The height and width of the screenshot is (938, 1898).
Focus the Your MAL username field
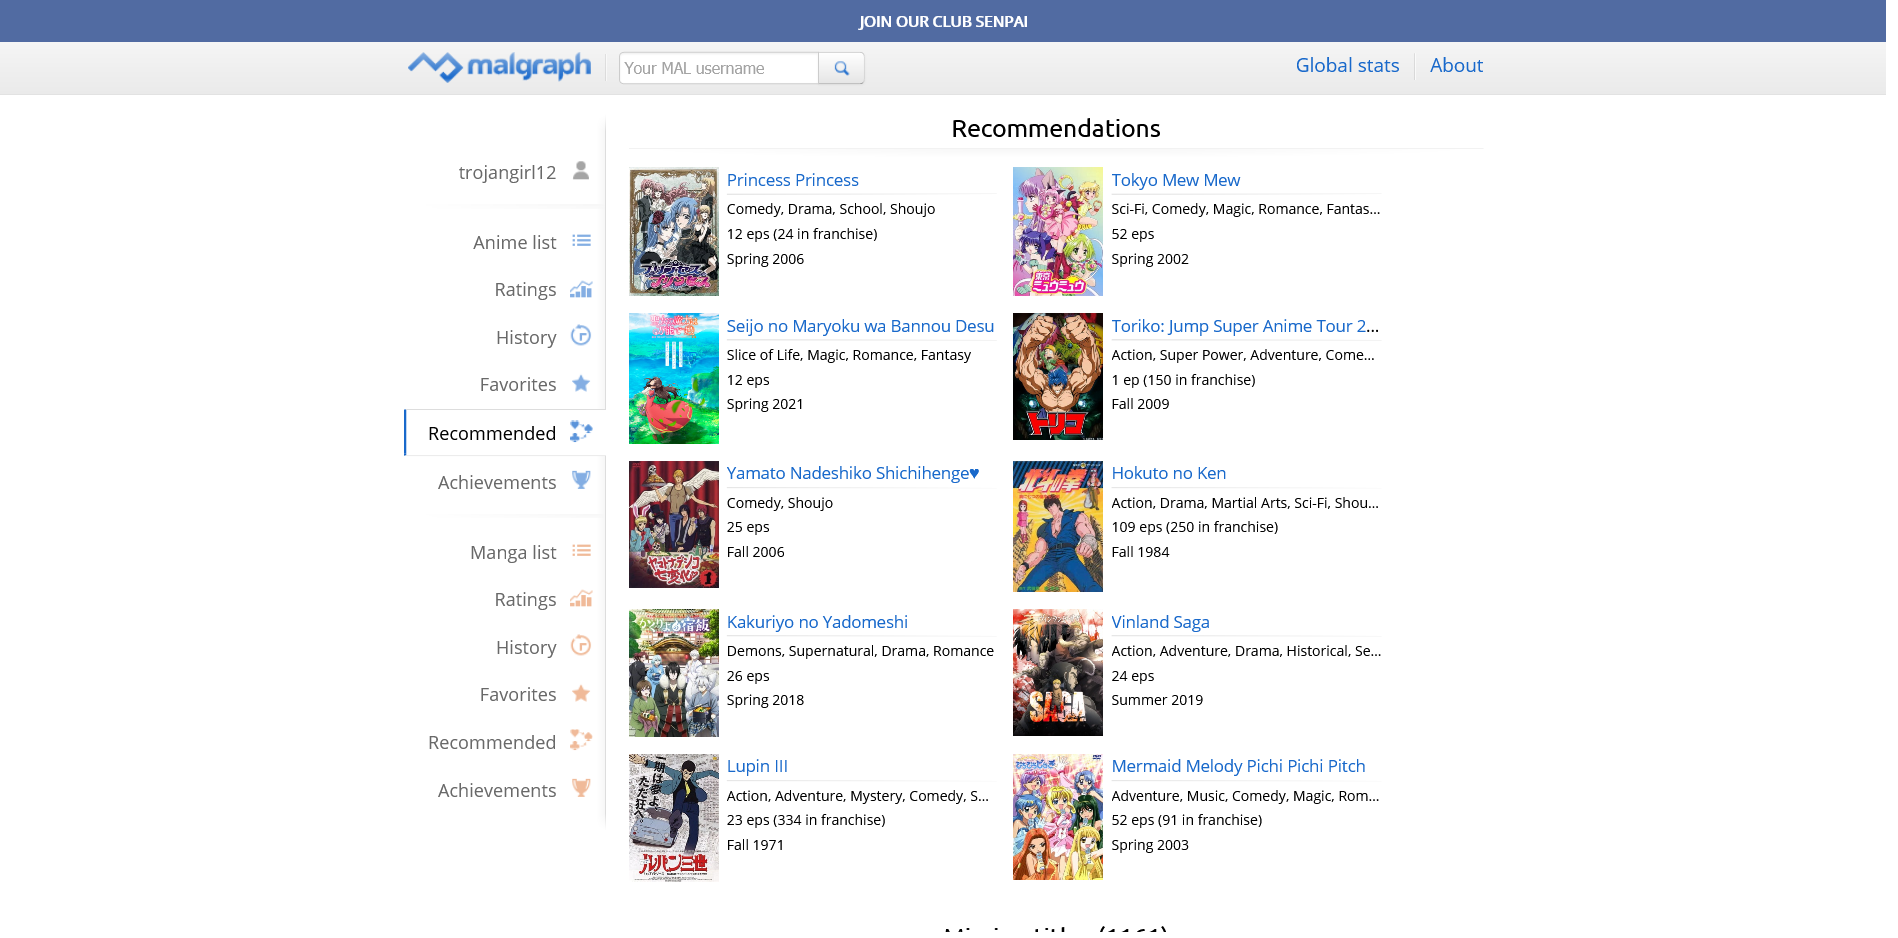click(x=718, y=68)
